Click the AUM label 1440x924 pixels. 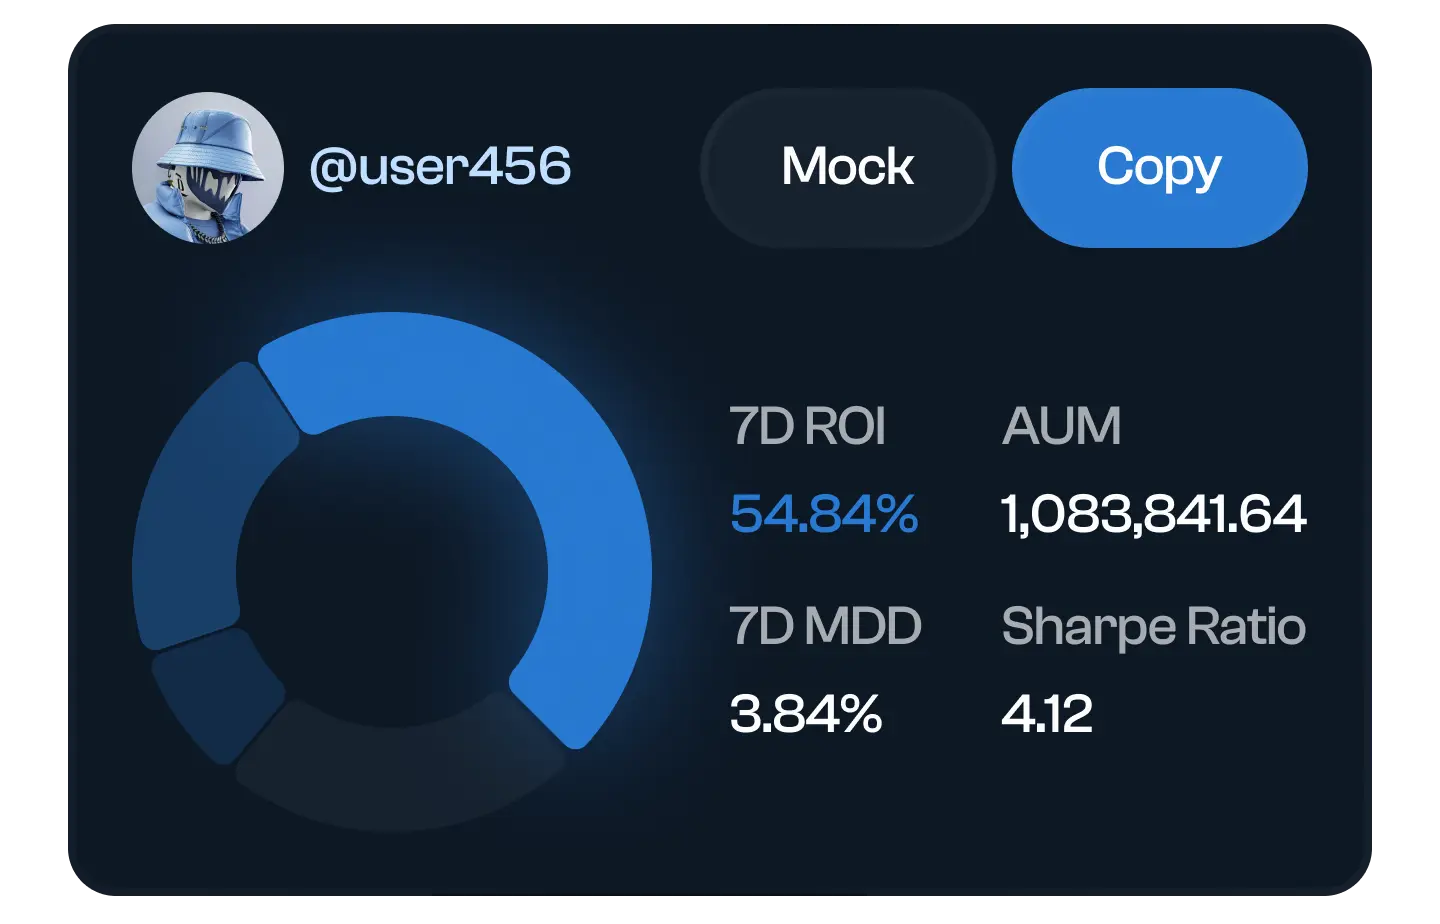tap(1061, 426)
